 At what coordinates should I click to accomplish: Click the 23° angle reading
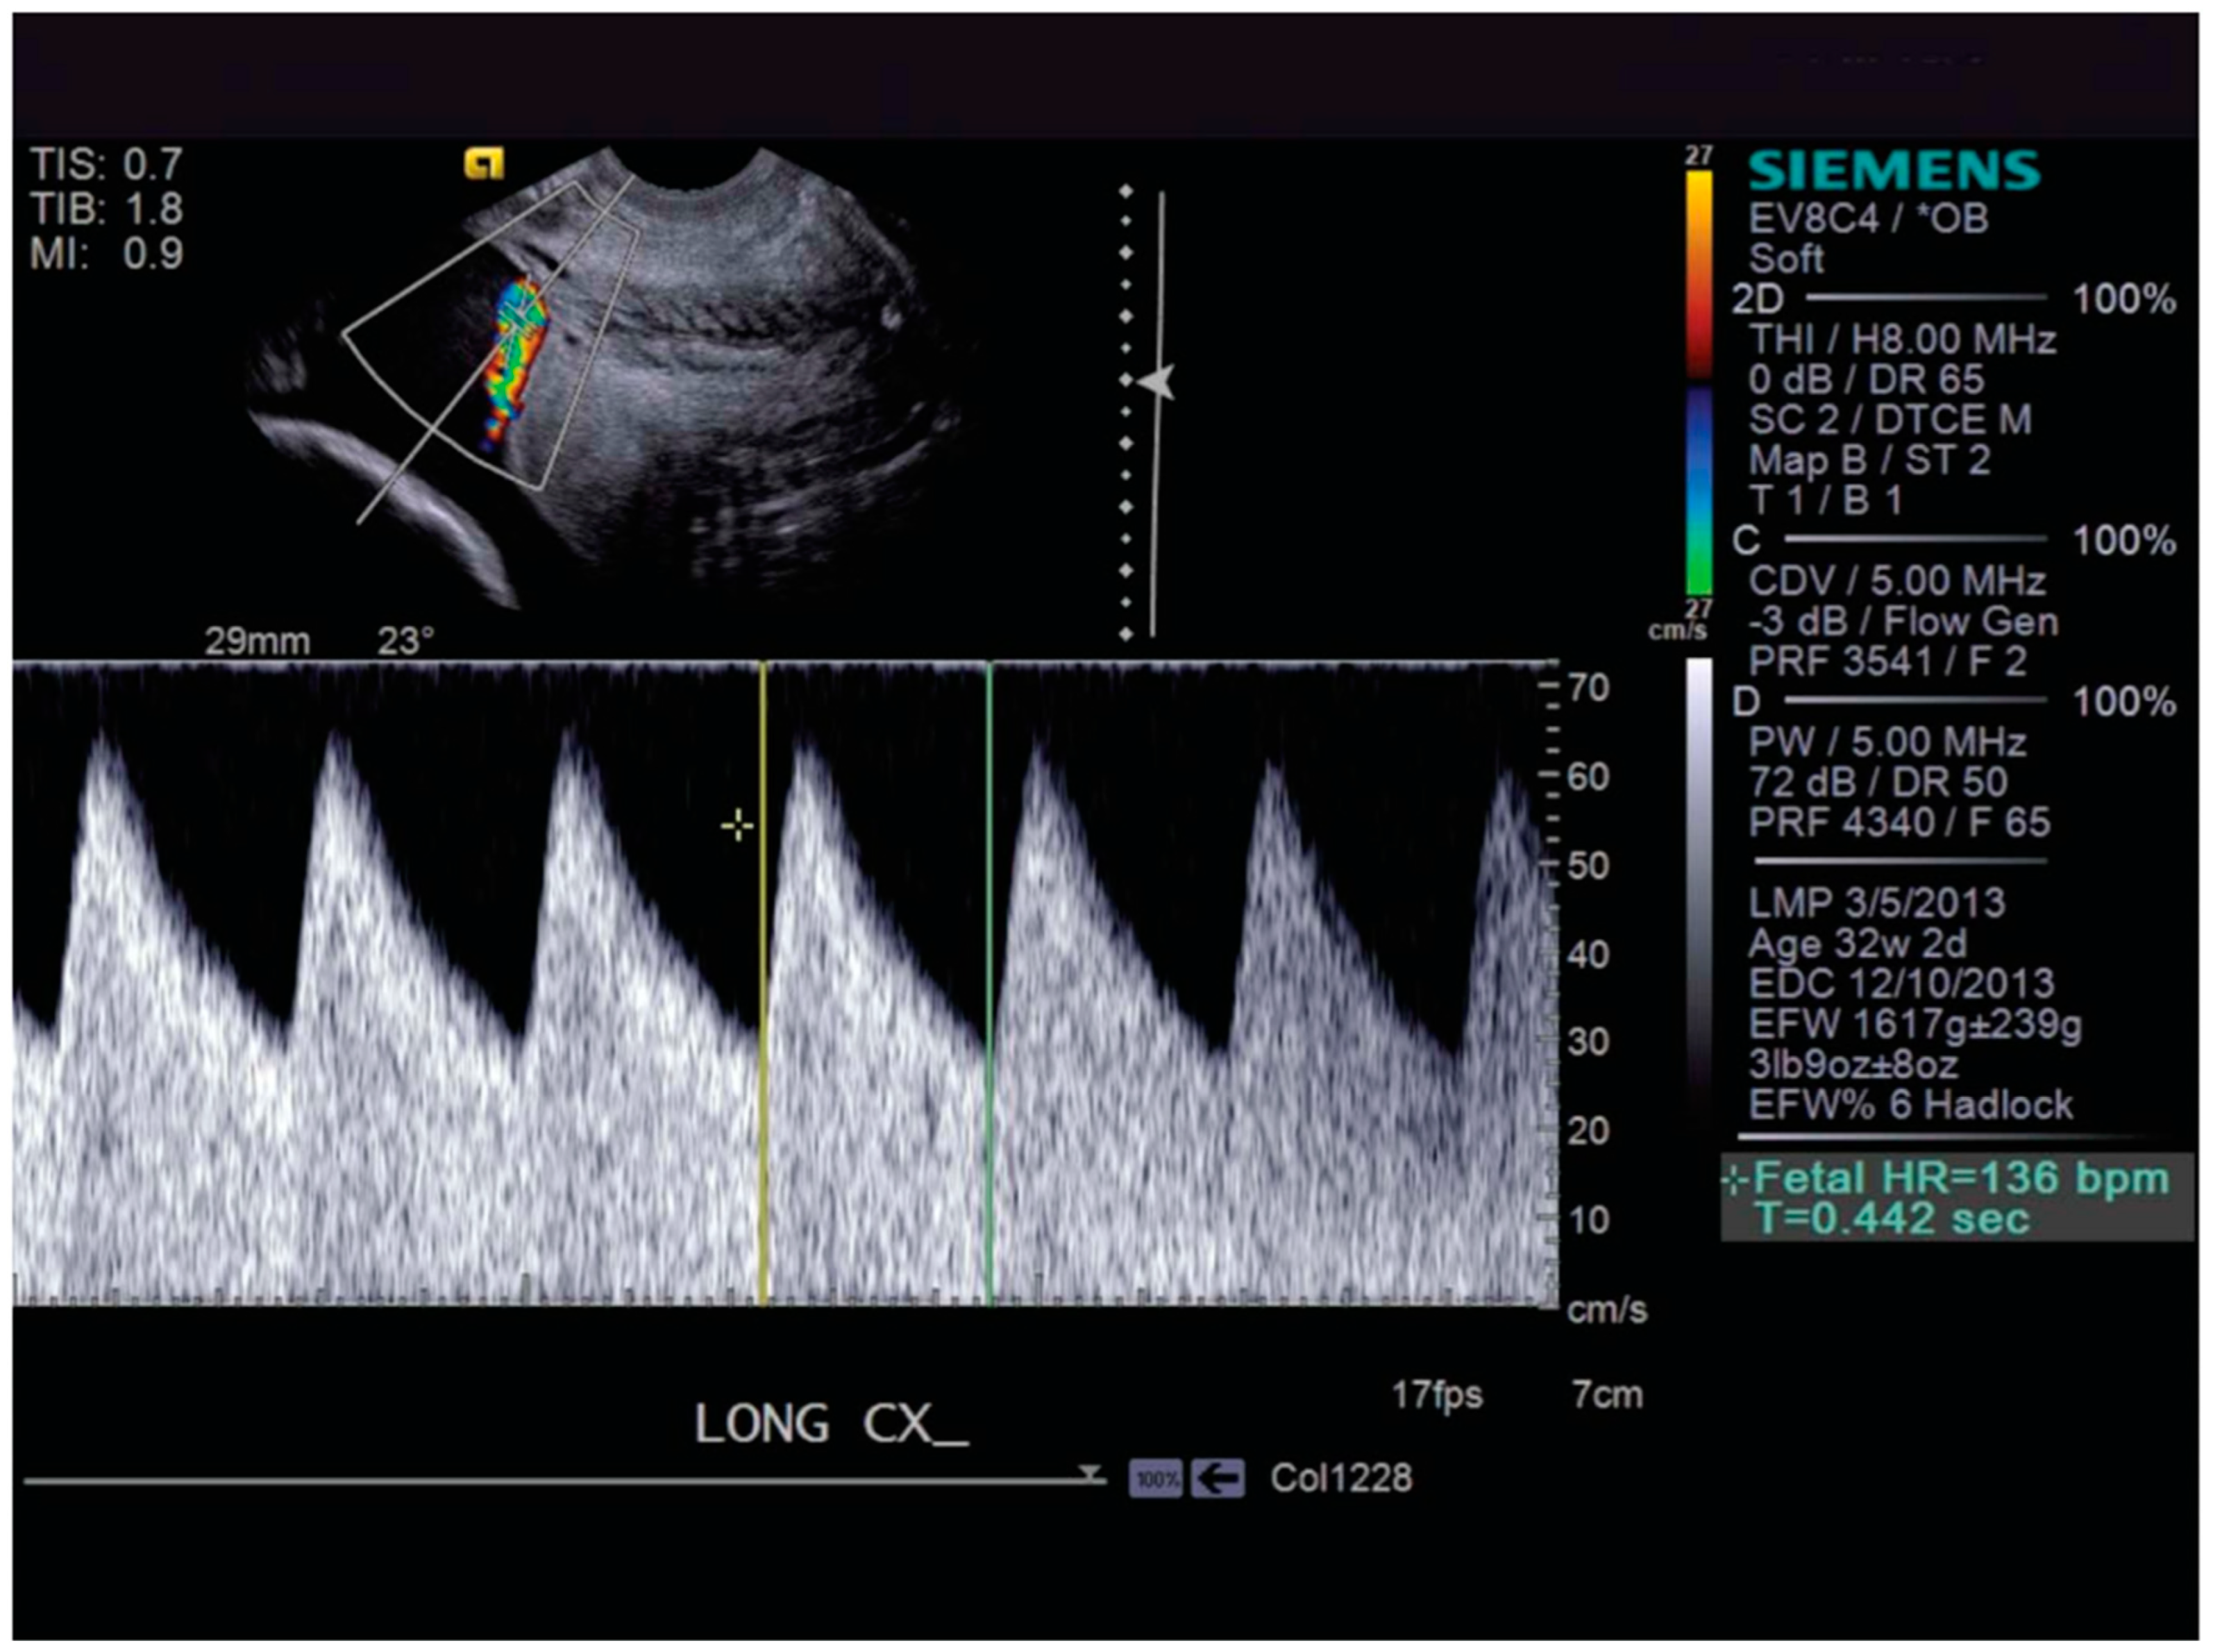[x=406, y=640]
